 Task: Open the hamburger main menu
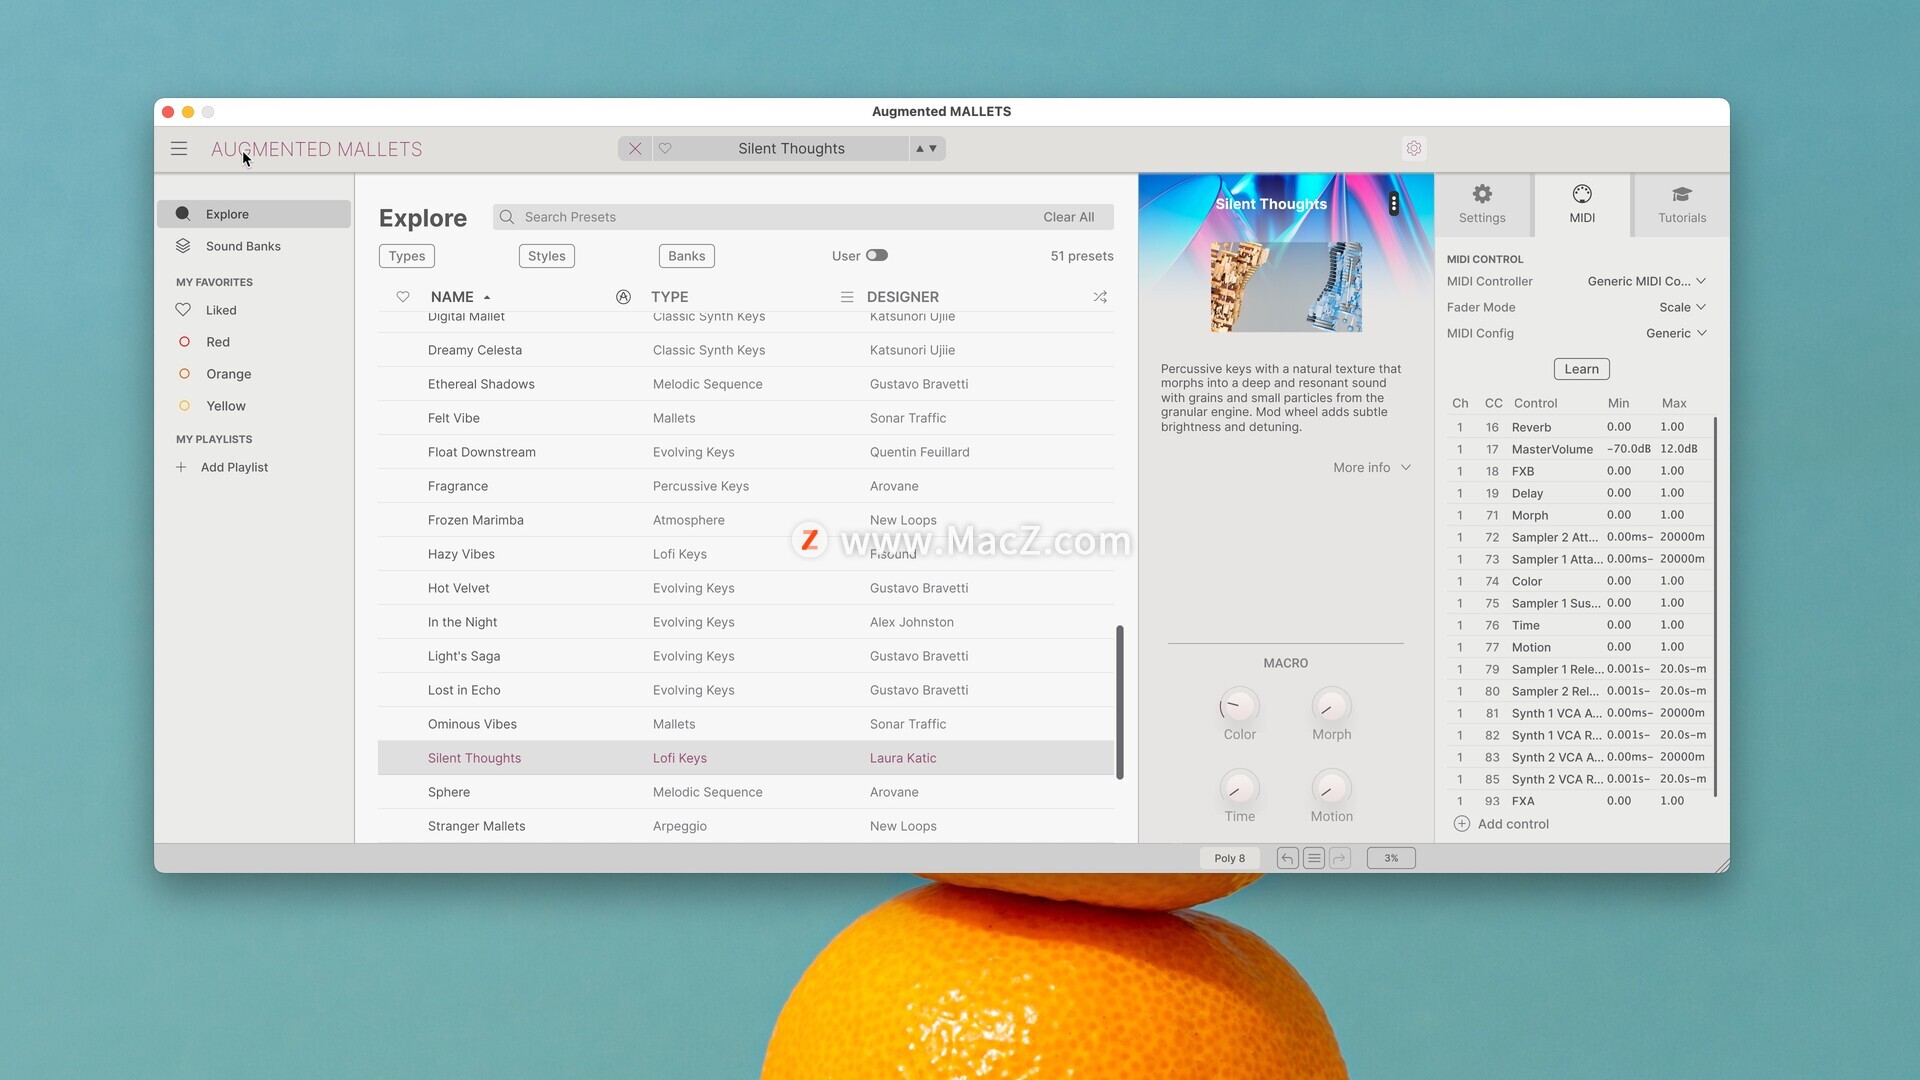coord(179,149)
